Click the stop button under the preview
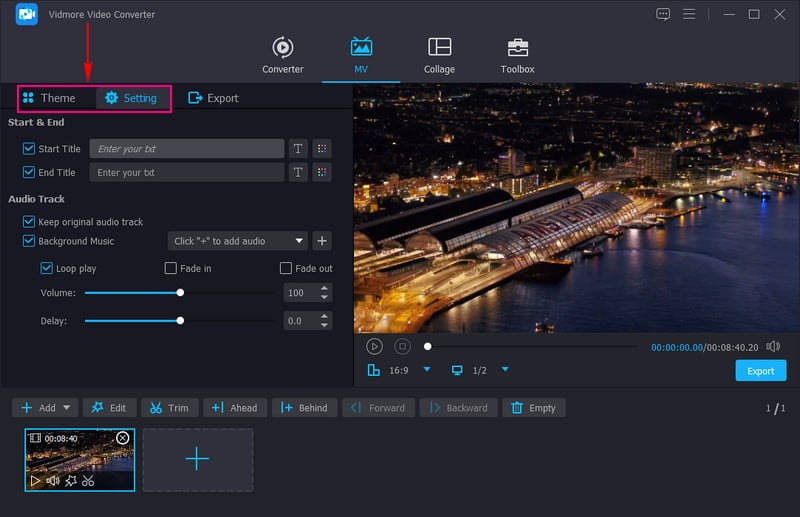 (402, 346)
